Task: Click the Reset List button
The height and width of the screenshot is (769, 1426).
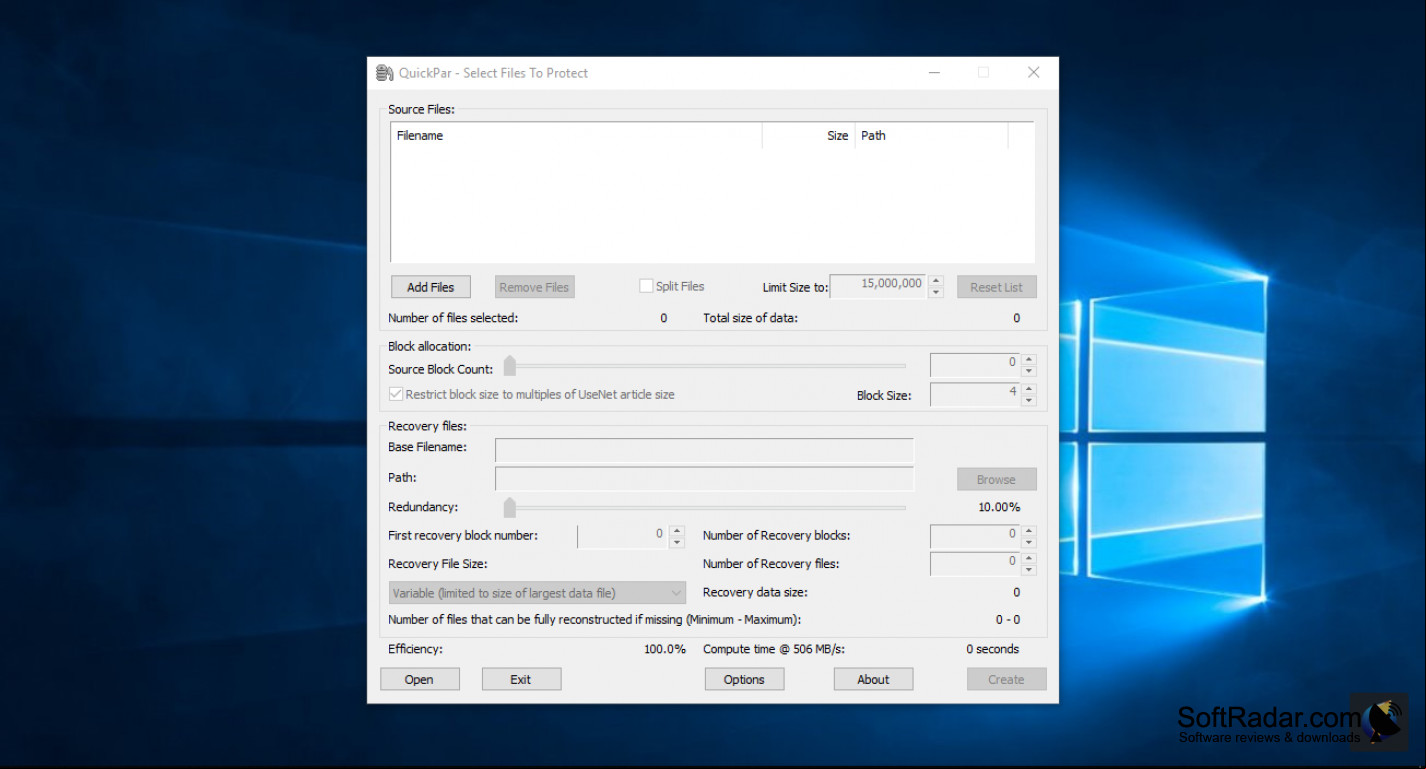Action: (996, 287)
